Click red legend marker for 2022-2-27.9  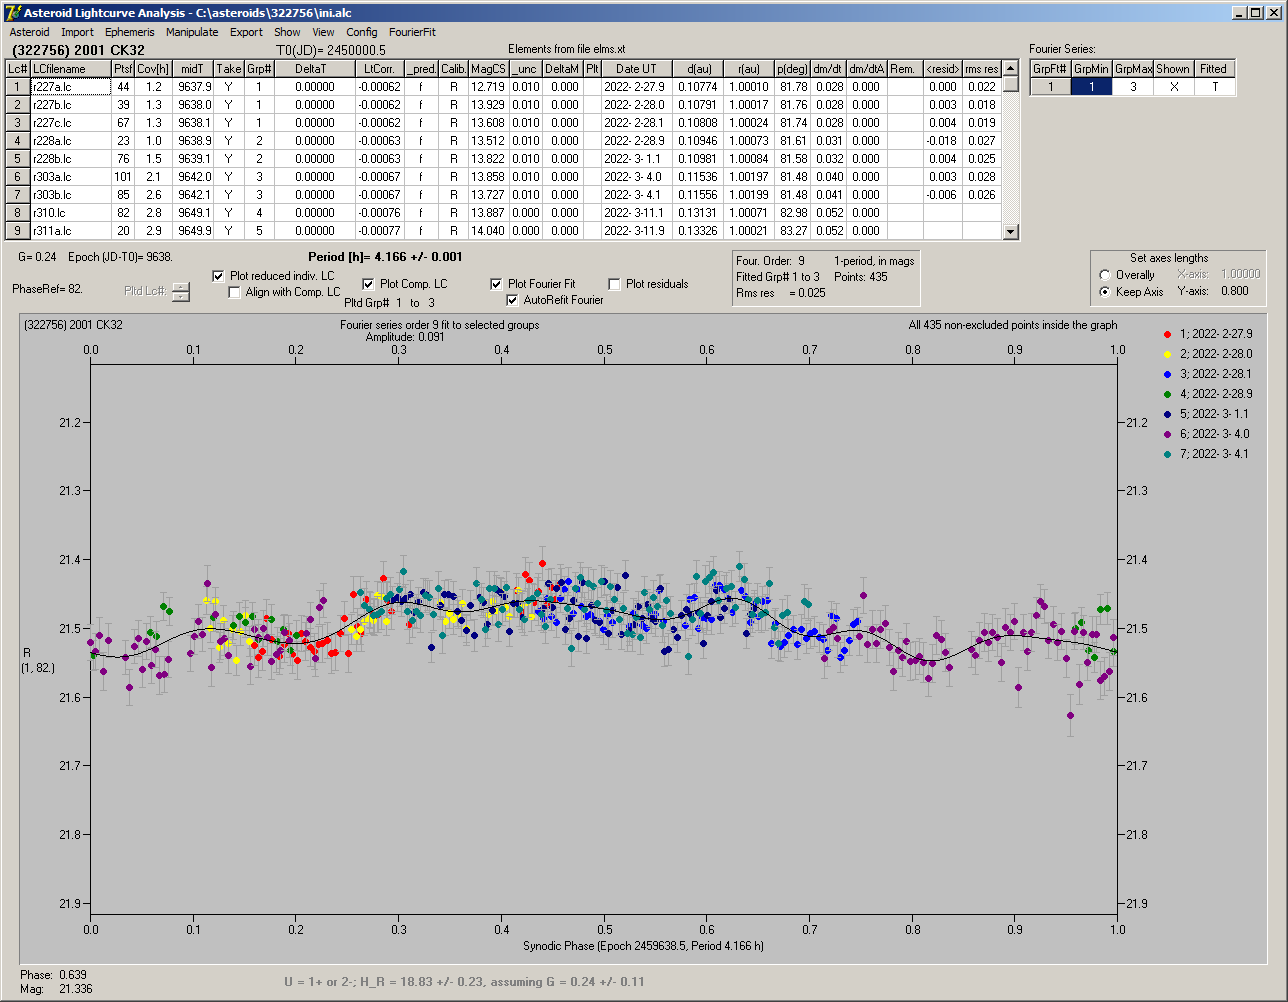click(1168, 334)
